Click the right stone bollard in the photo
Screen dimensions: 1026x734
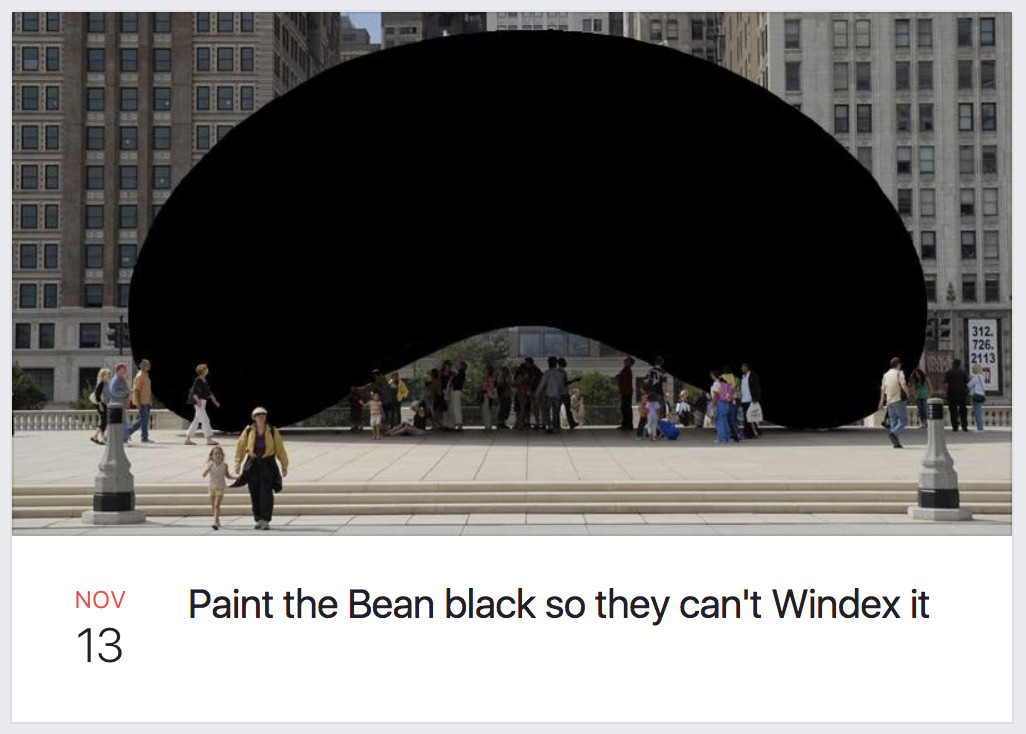click(x=938, y=461)
